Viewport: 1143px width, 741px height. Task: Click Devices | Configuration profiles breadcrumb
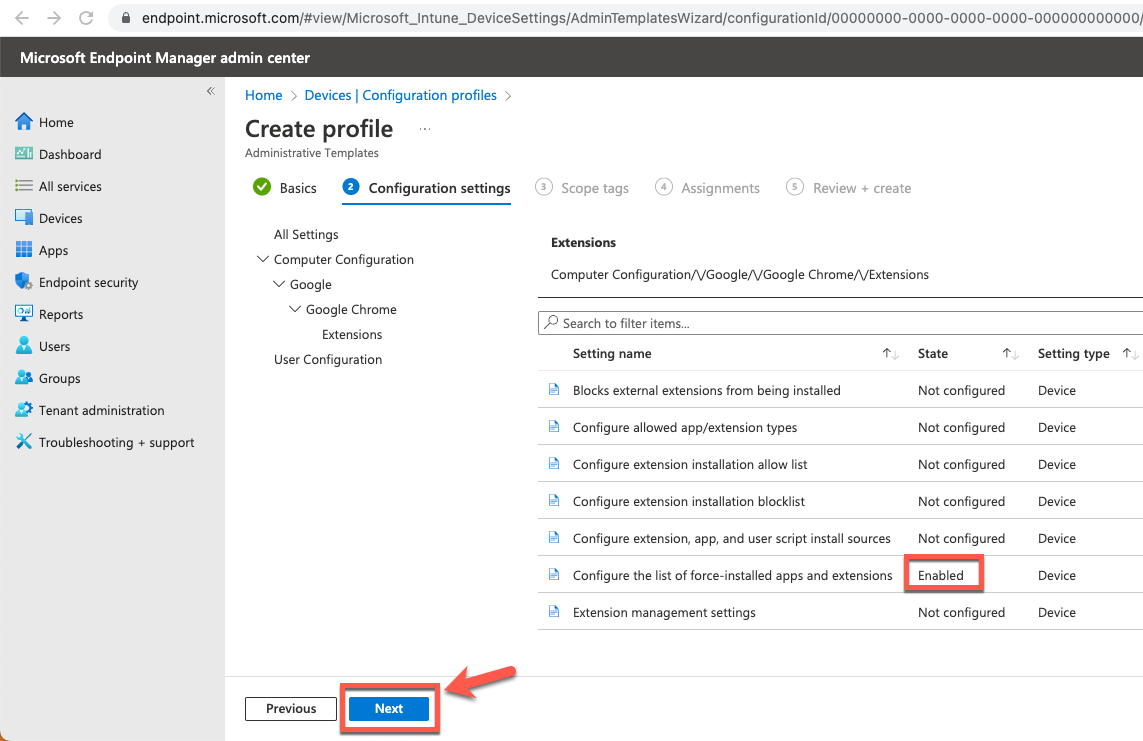[400, 95]
